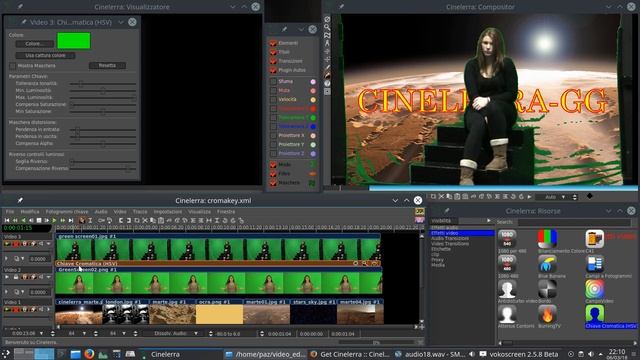640x360 pixels.
Task: Toggle the lock icon on Video 2 track
Action: [16, 277]
